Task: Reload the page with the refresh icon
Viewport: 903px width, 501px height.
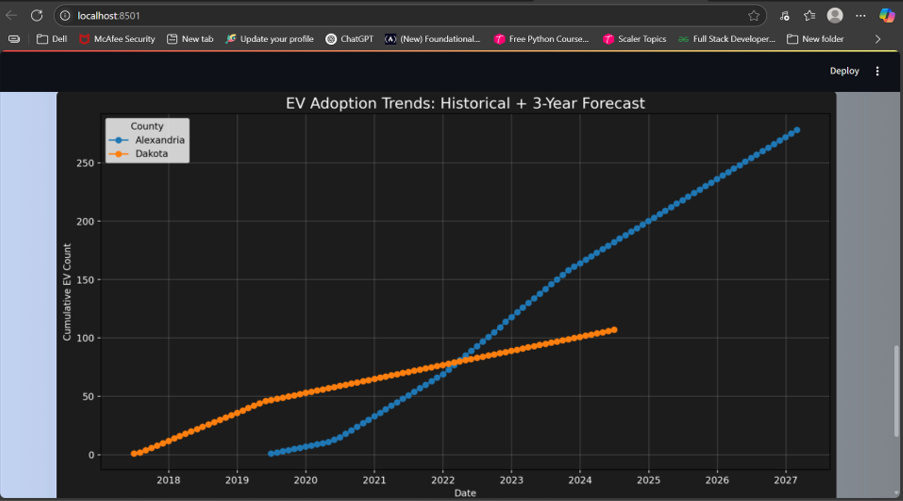Action: click(x=37, y=15)
